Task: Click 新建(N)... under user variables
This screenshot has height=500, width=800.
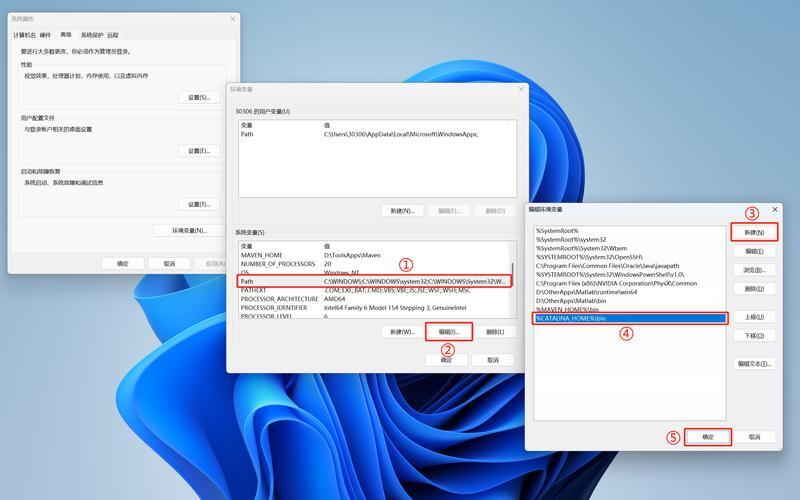Action: pyautogui.click(x=403, y=211)
